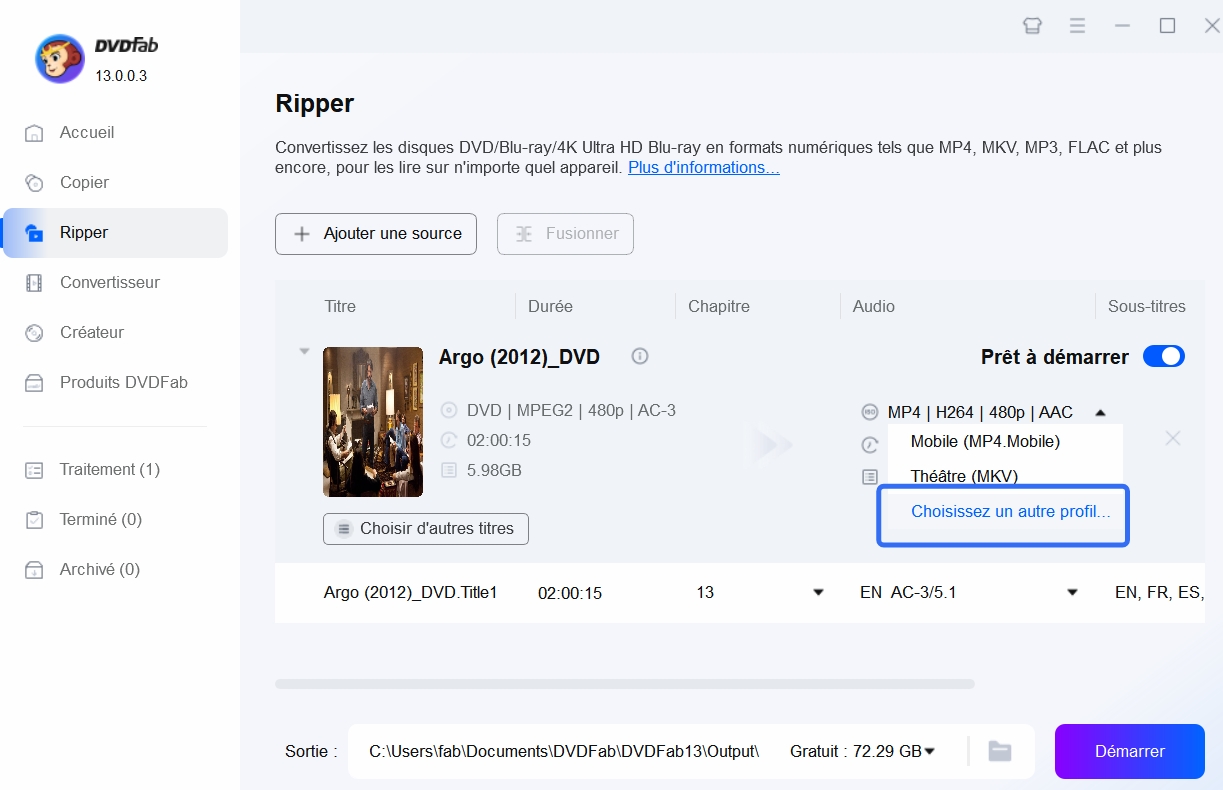Screen dimensions: 1223x790
Task: Click the merge icon in Fusionner
Action: (x=524, y=234)
